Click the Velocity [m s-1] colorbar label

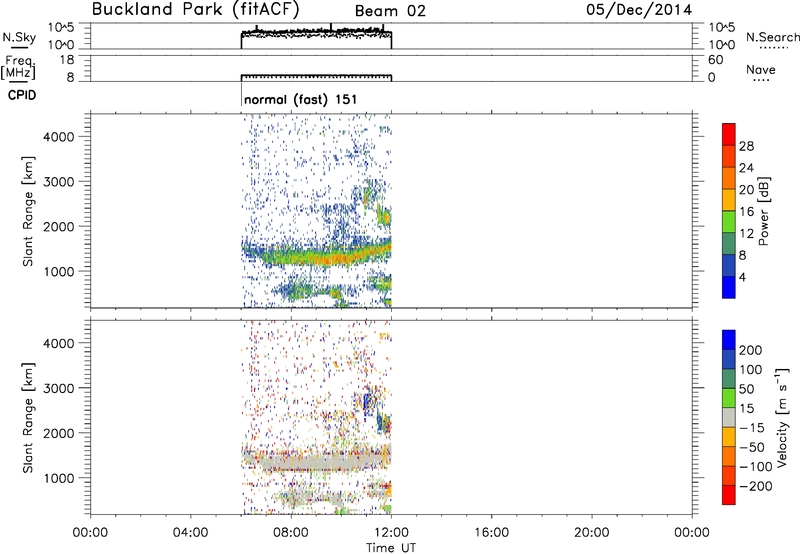(782, 417)
